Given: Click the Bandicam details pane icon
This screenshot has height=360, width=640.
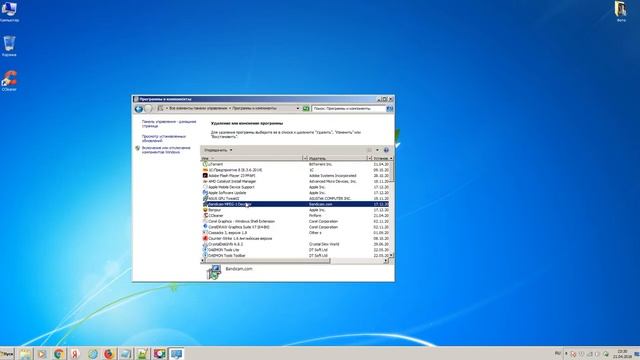Looking at the screenshot, I should (x=214, y=272).
